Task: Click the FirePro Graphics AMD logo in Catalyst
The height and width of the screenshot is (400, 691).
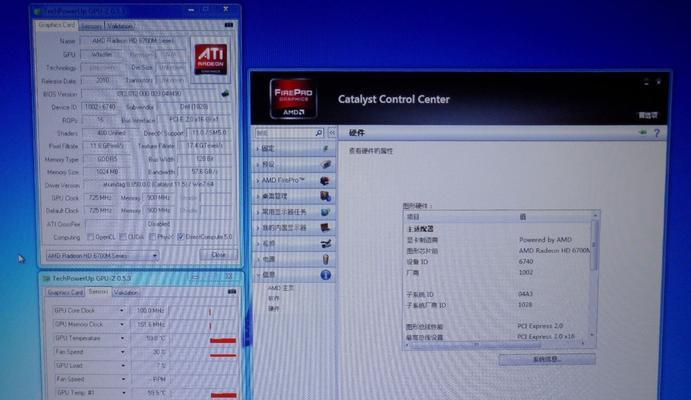Action: [x=293, y=99]
